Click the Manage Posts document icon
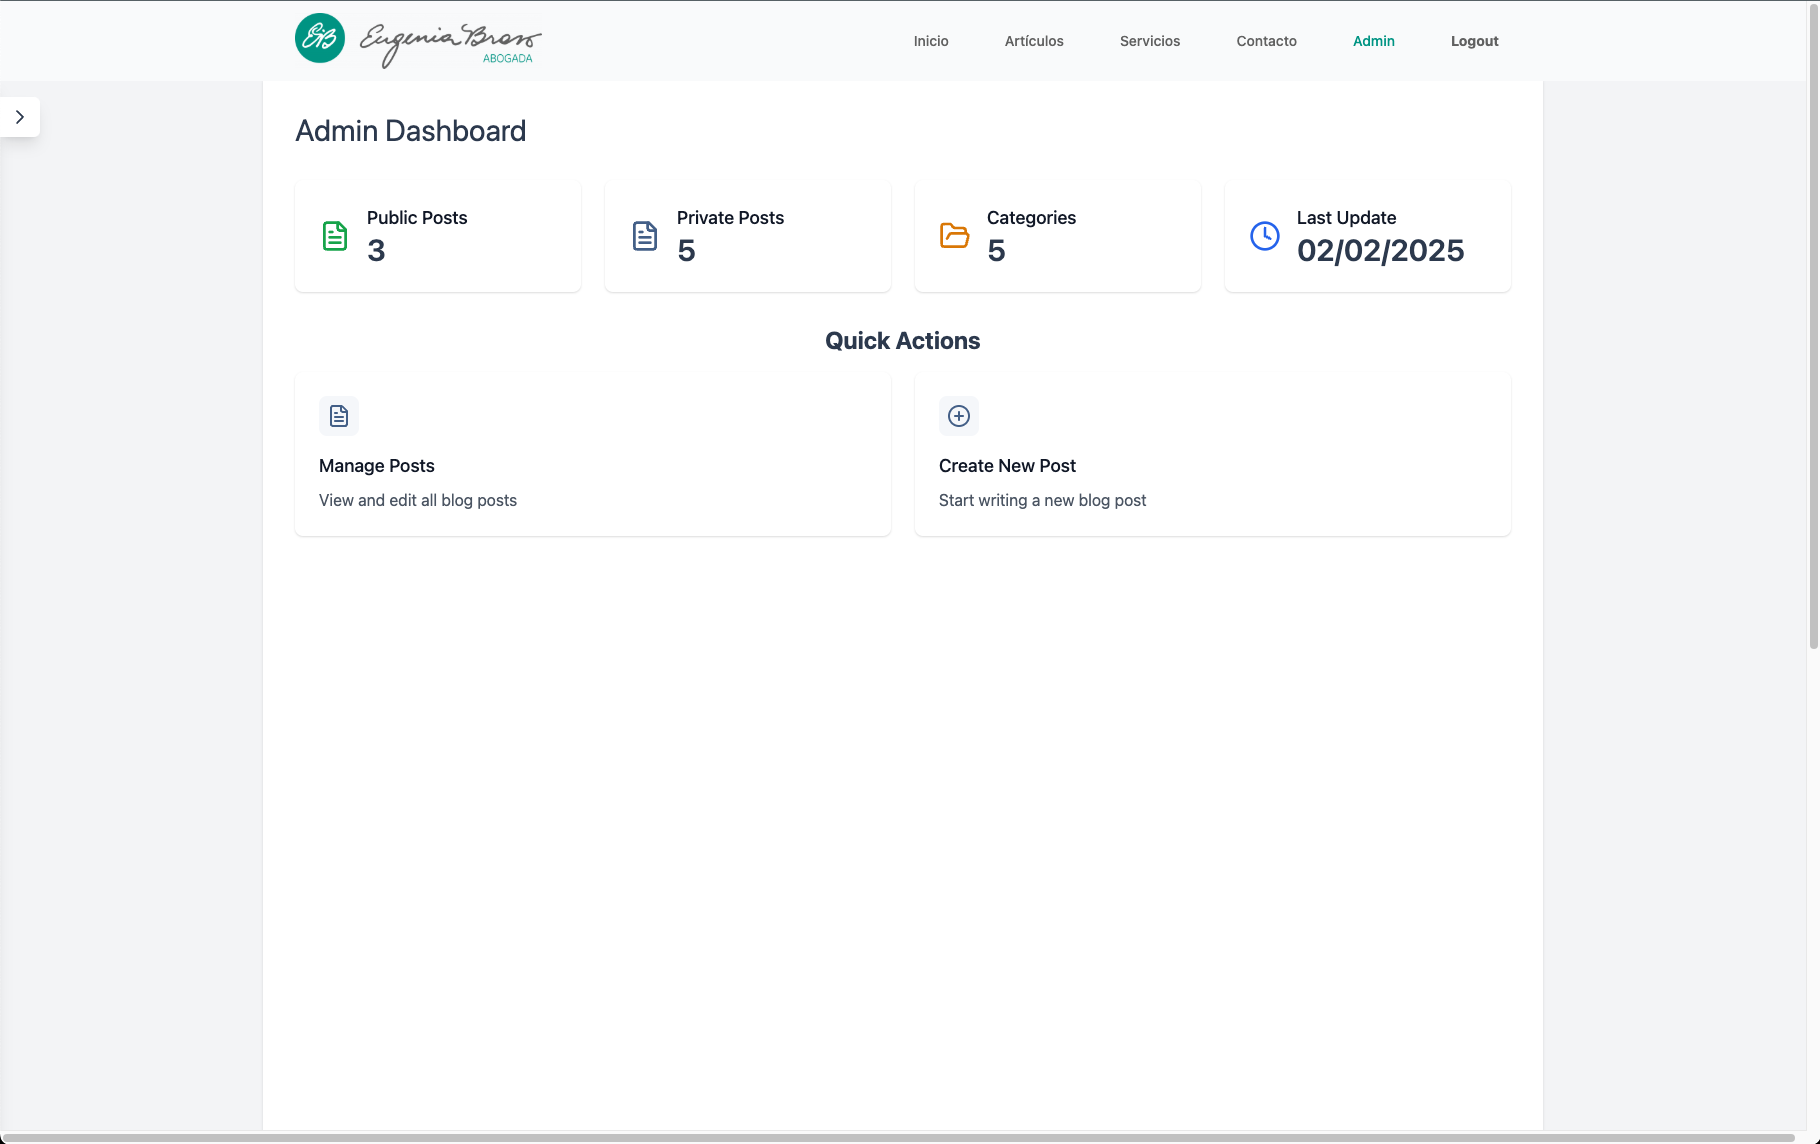 tap(339, 416)
